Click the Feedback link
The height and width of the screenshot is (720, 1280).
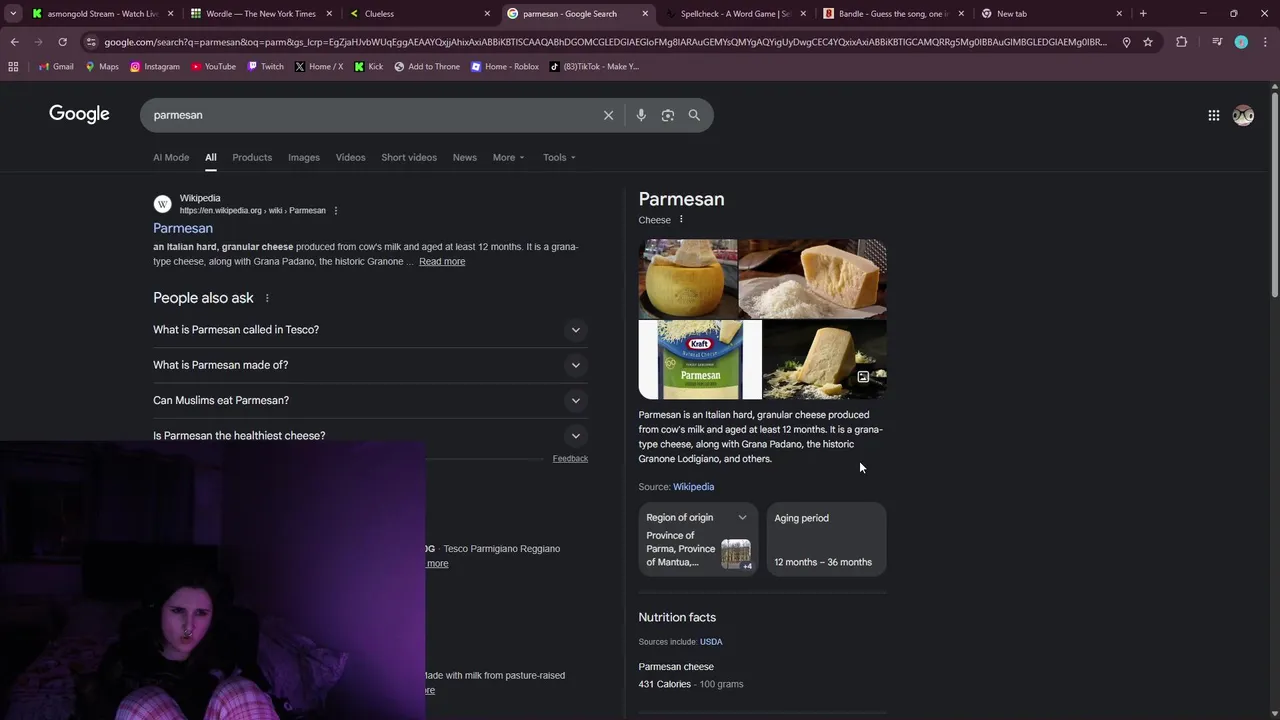click(x=570, y=458)
